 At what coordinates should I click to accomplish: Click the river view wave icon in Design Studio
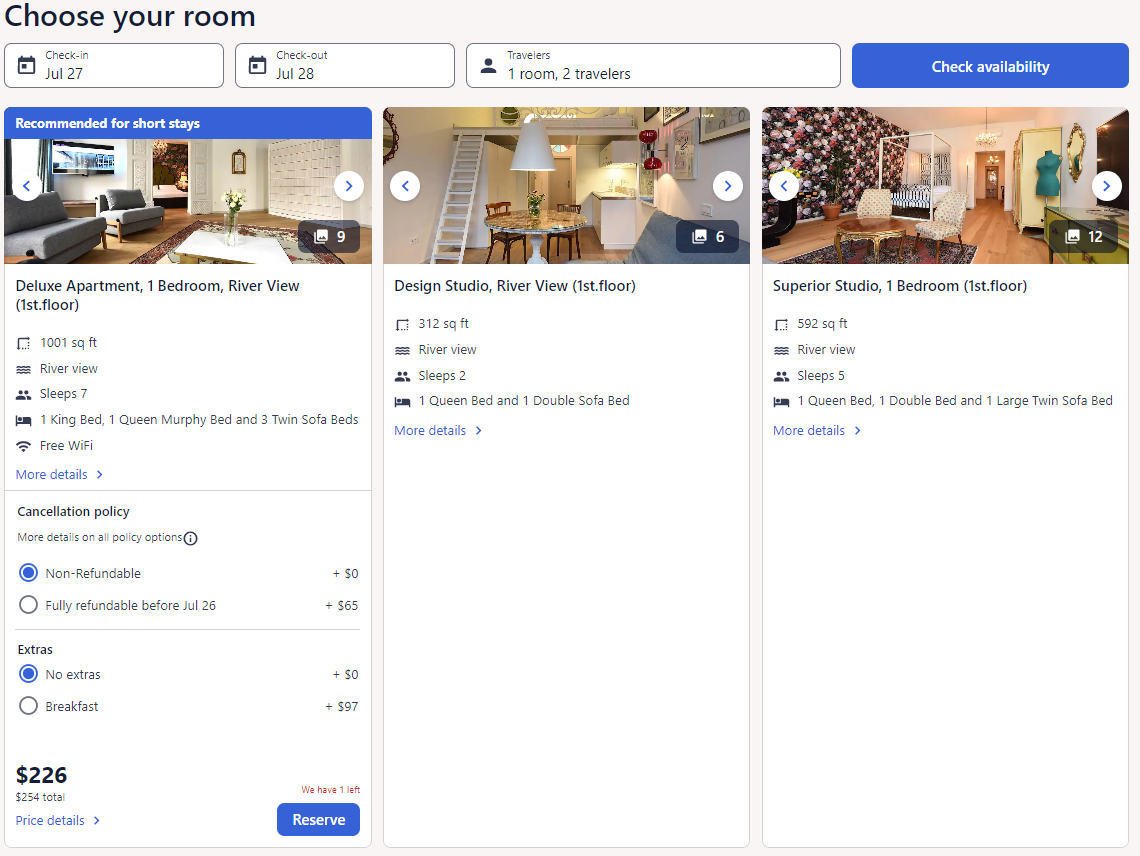click(x=403, y=351)
